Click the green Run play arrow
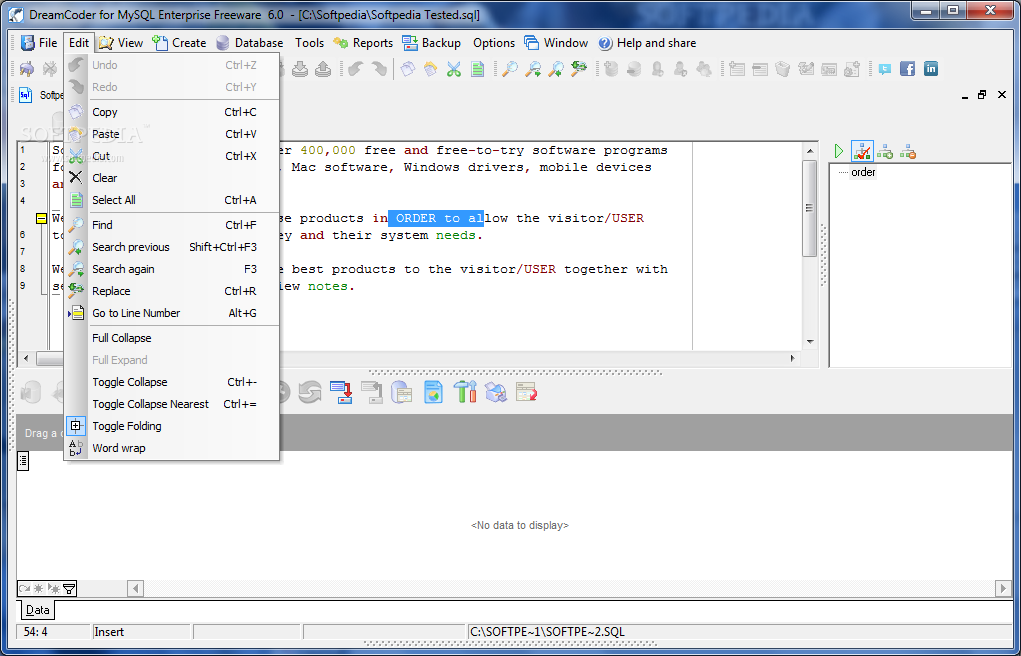The width and height of the screenshot is (1021, 656). point(839,152)
